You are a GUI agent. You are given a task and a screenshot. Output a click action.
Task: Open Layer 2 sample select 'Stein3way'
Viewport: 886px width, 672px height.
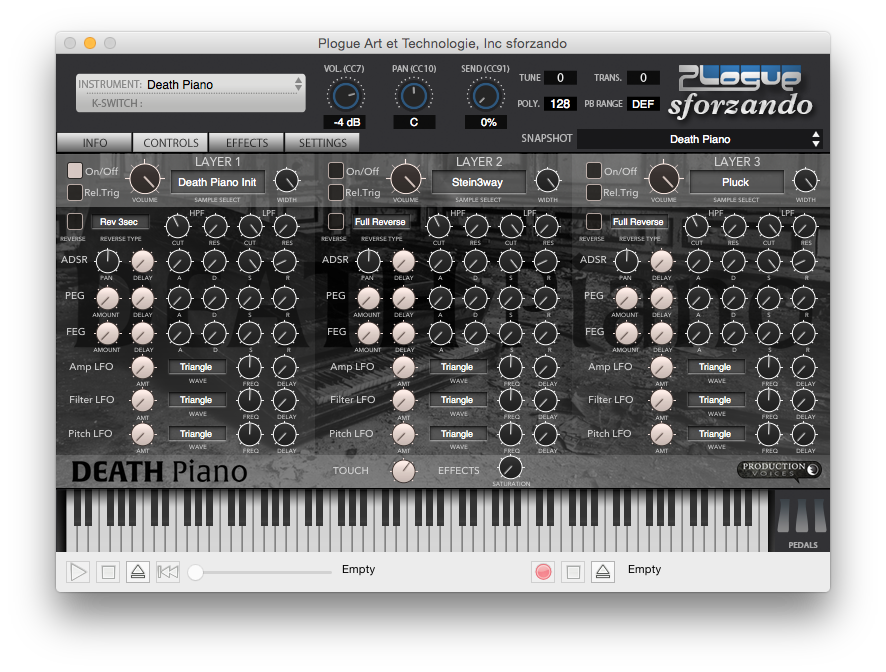pyautogui.click(x=478, y=182)
